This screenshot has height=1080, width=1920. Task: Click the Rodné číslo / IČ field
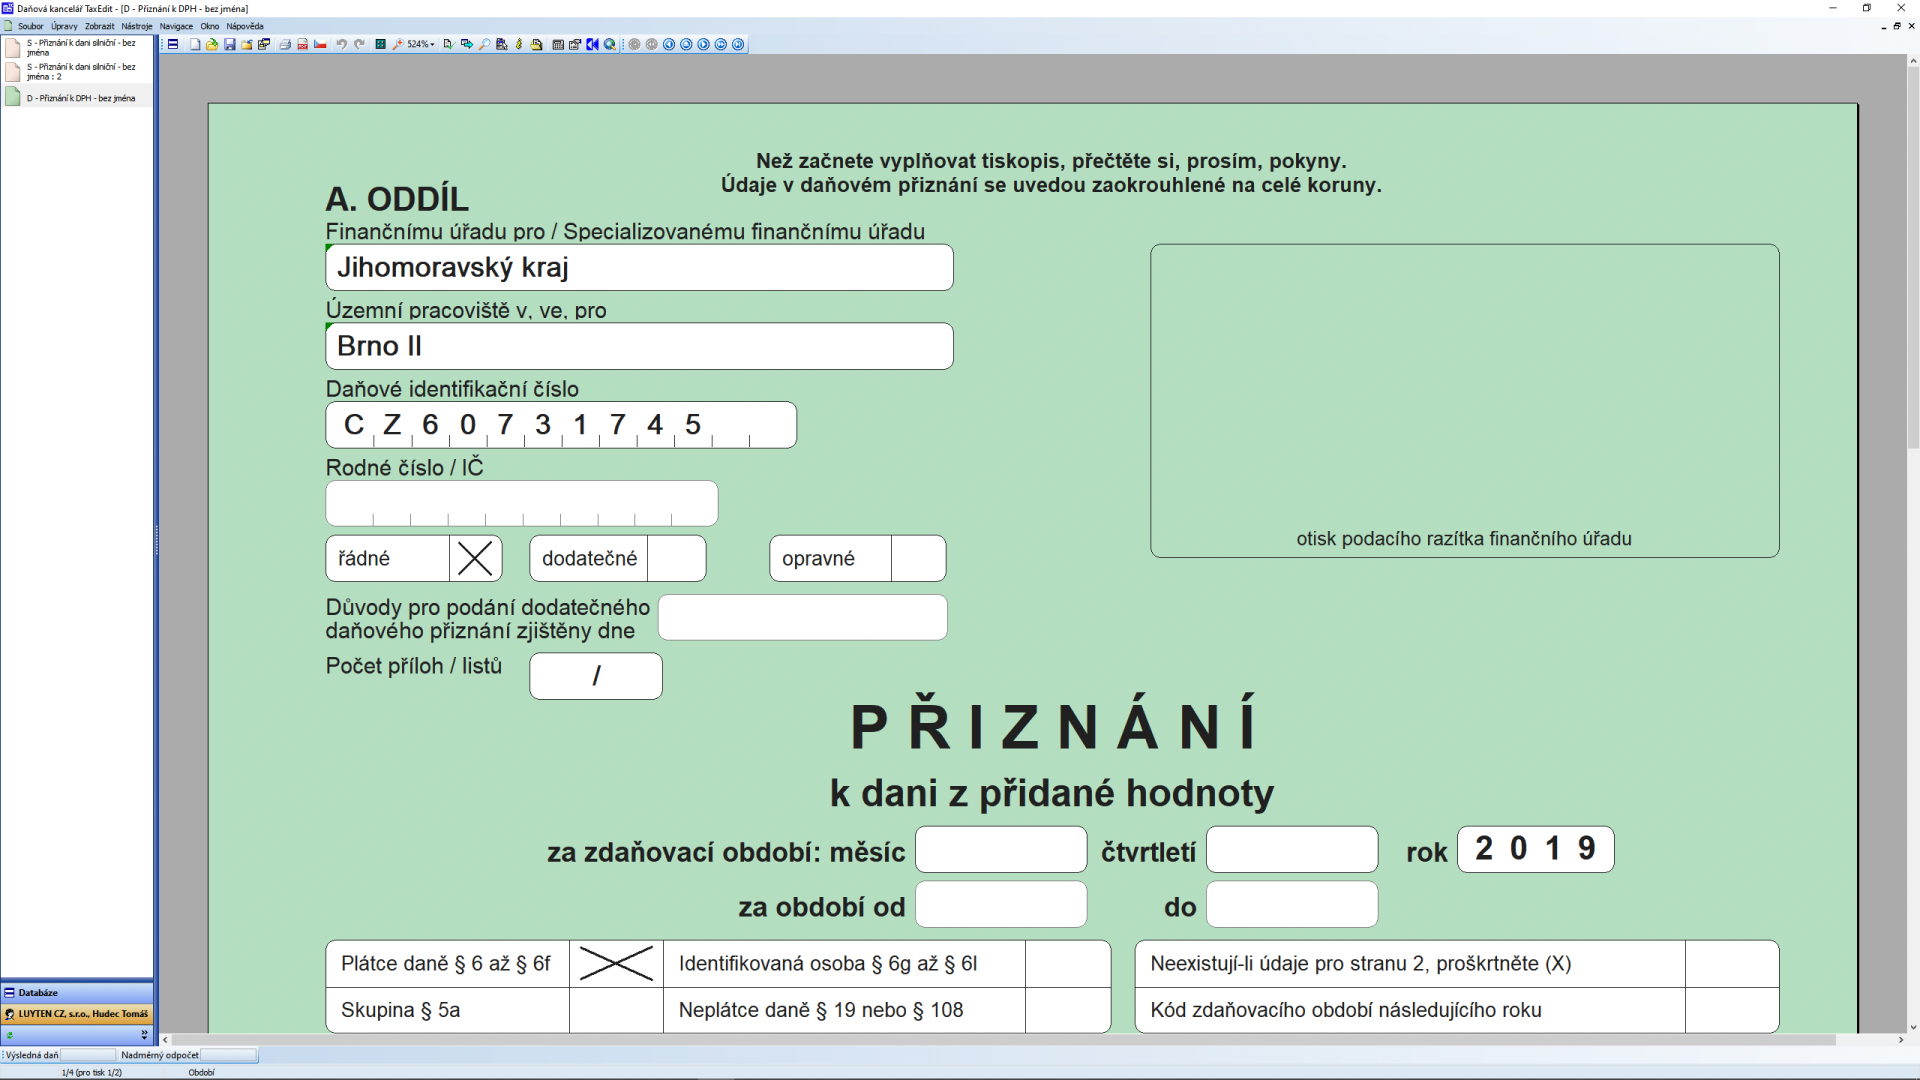[521, 503]
